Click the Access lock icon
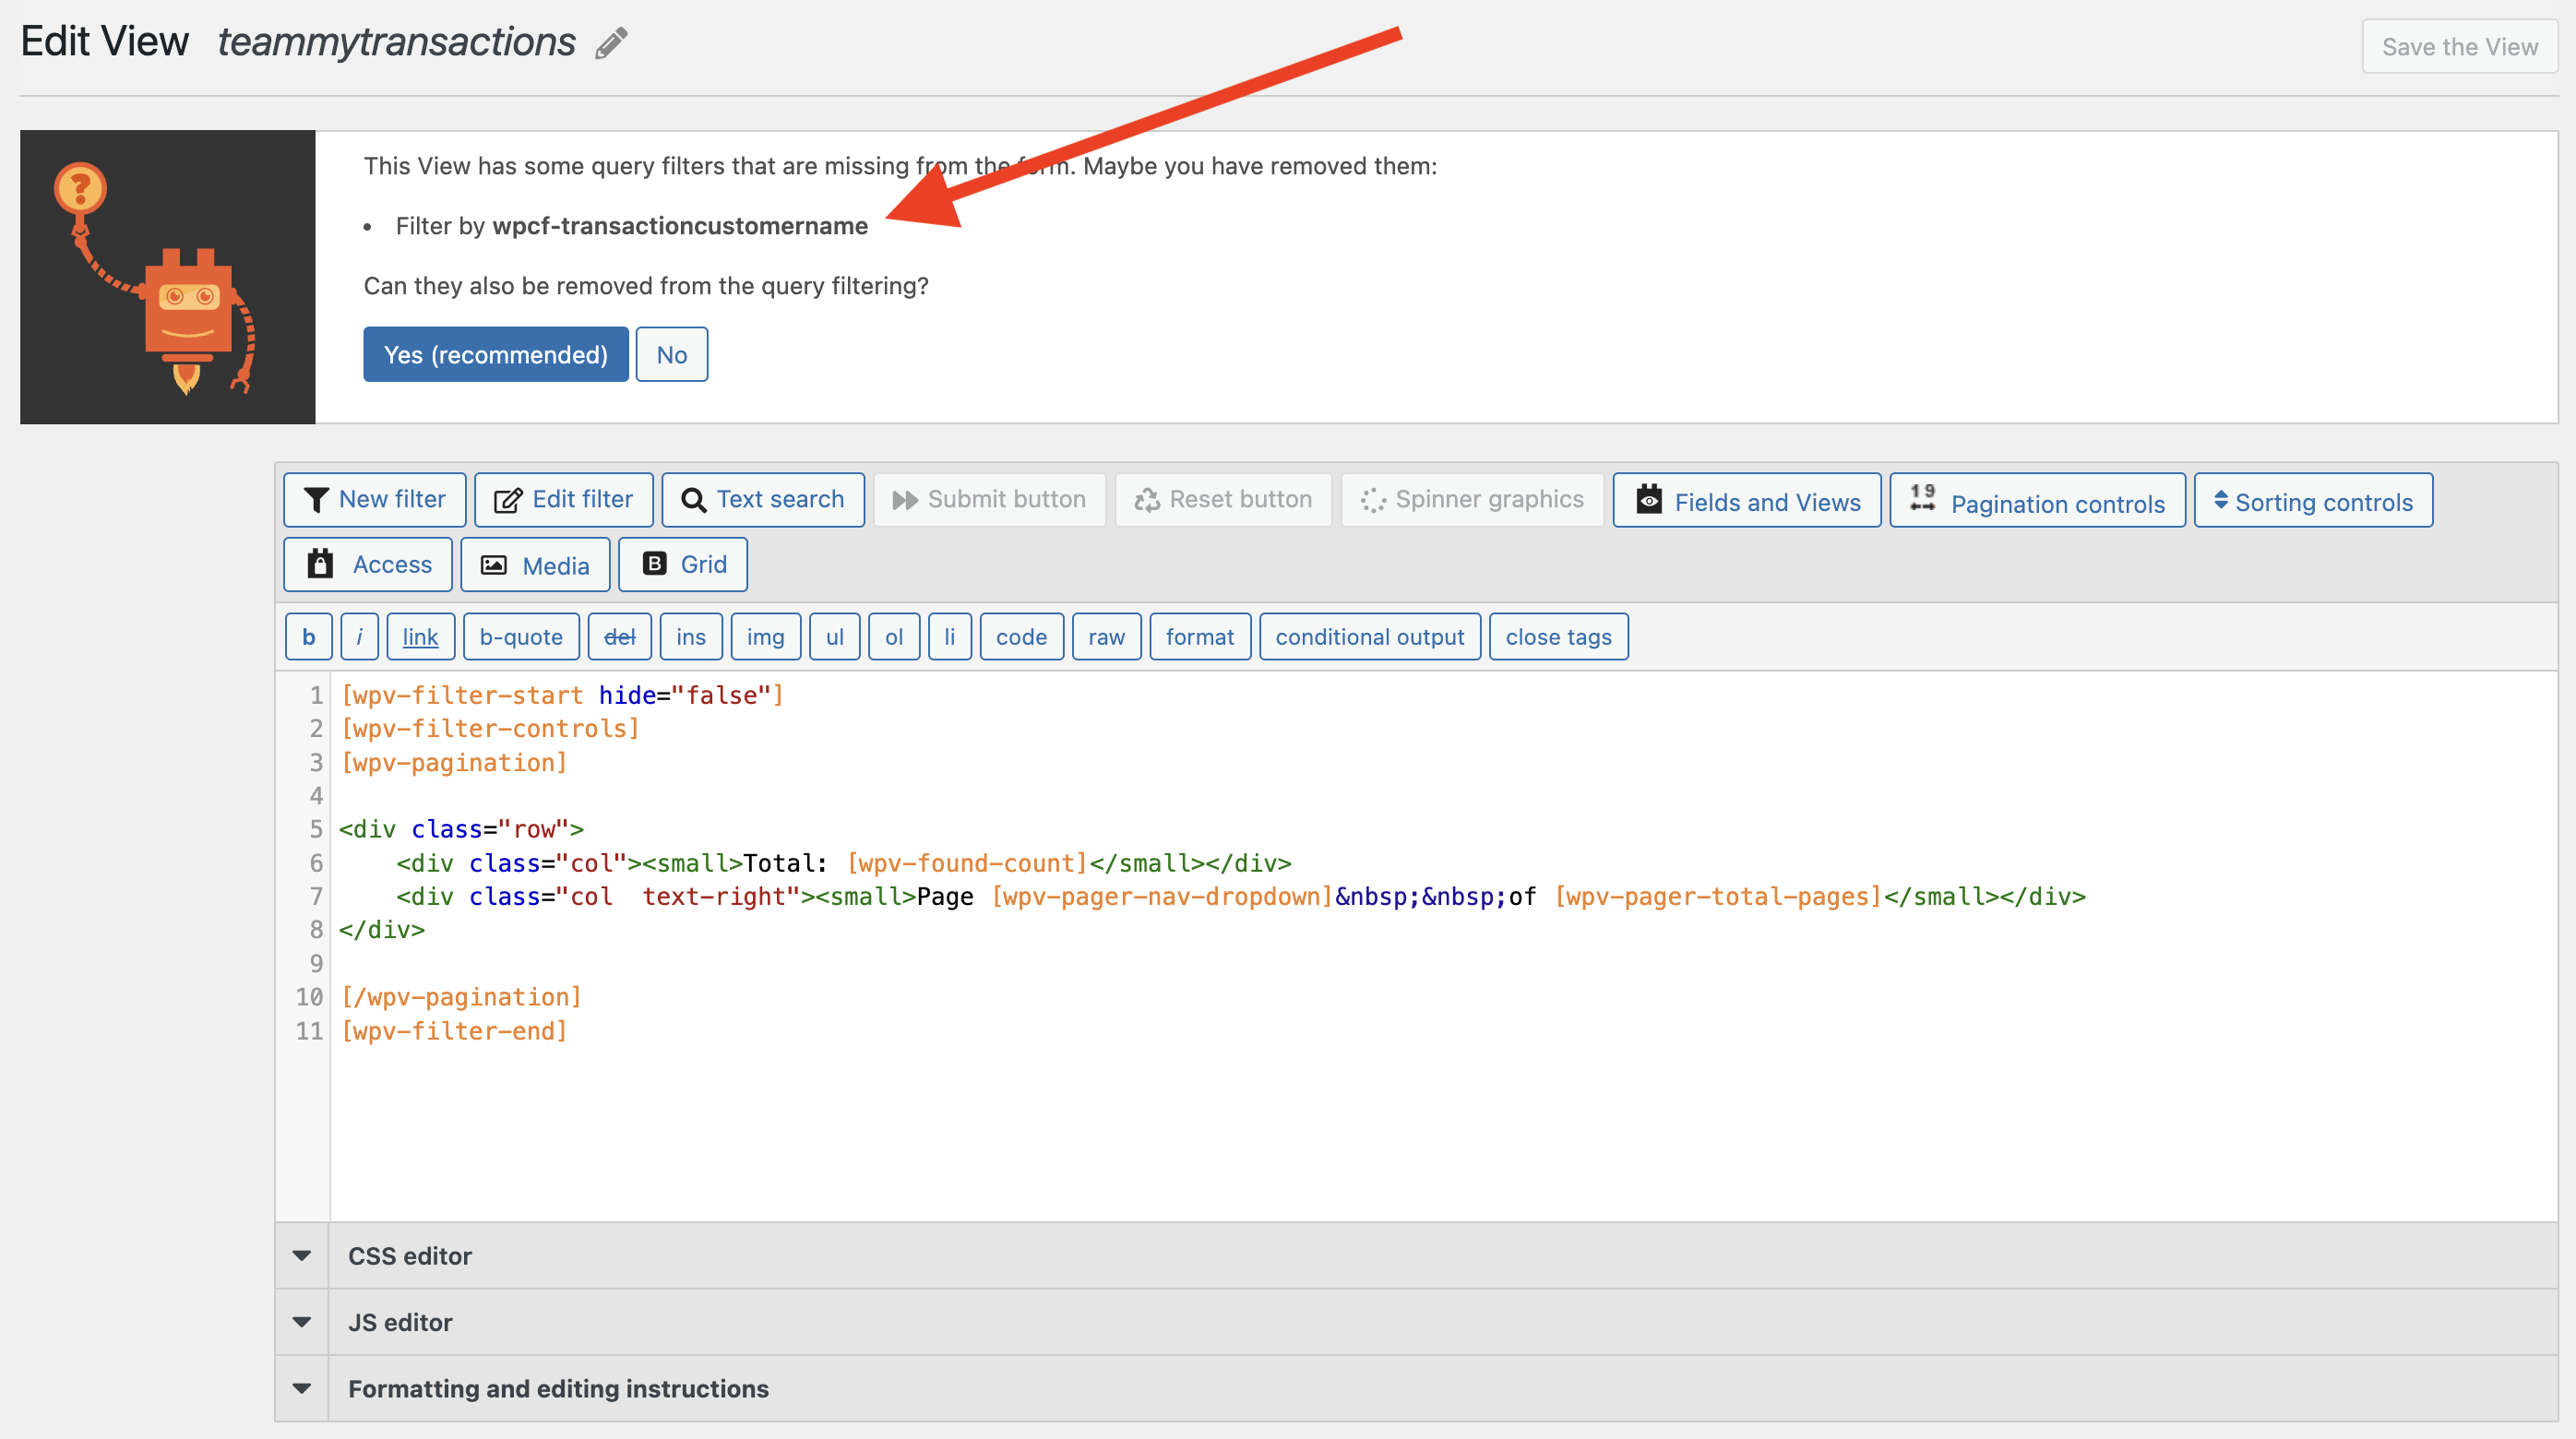This screenshot has height=1439, width=2576. click(x=320, y=564)
